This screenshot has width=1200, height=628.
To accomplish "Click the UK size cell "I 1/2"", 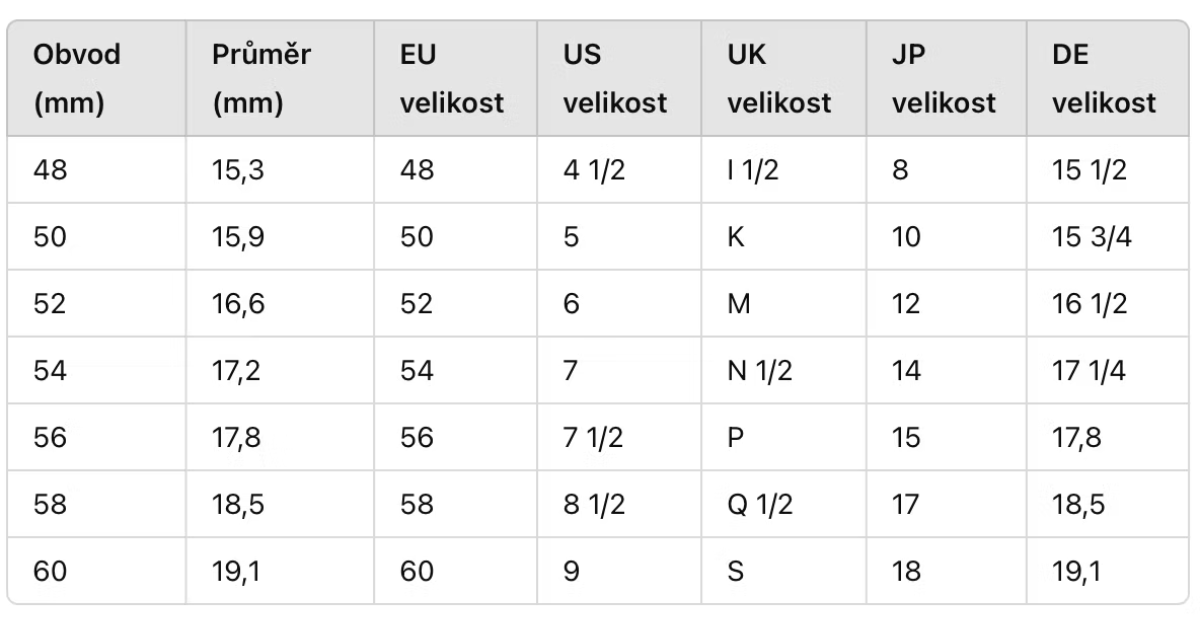I will tap(754, 170).
